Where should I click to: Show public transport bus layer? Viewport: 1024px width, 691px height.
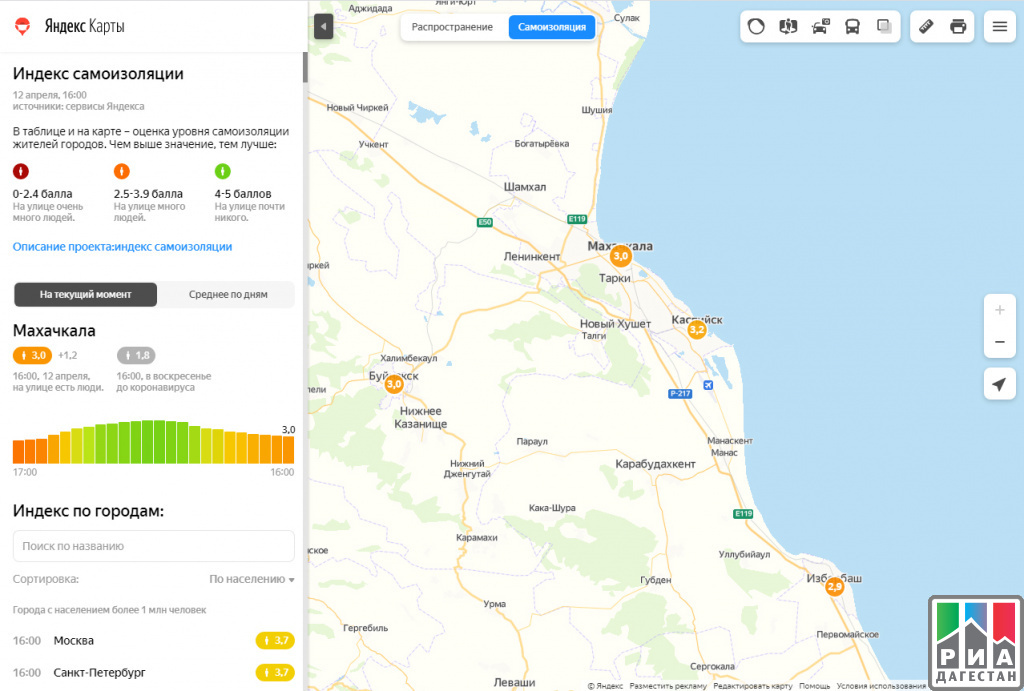(852, 27)
